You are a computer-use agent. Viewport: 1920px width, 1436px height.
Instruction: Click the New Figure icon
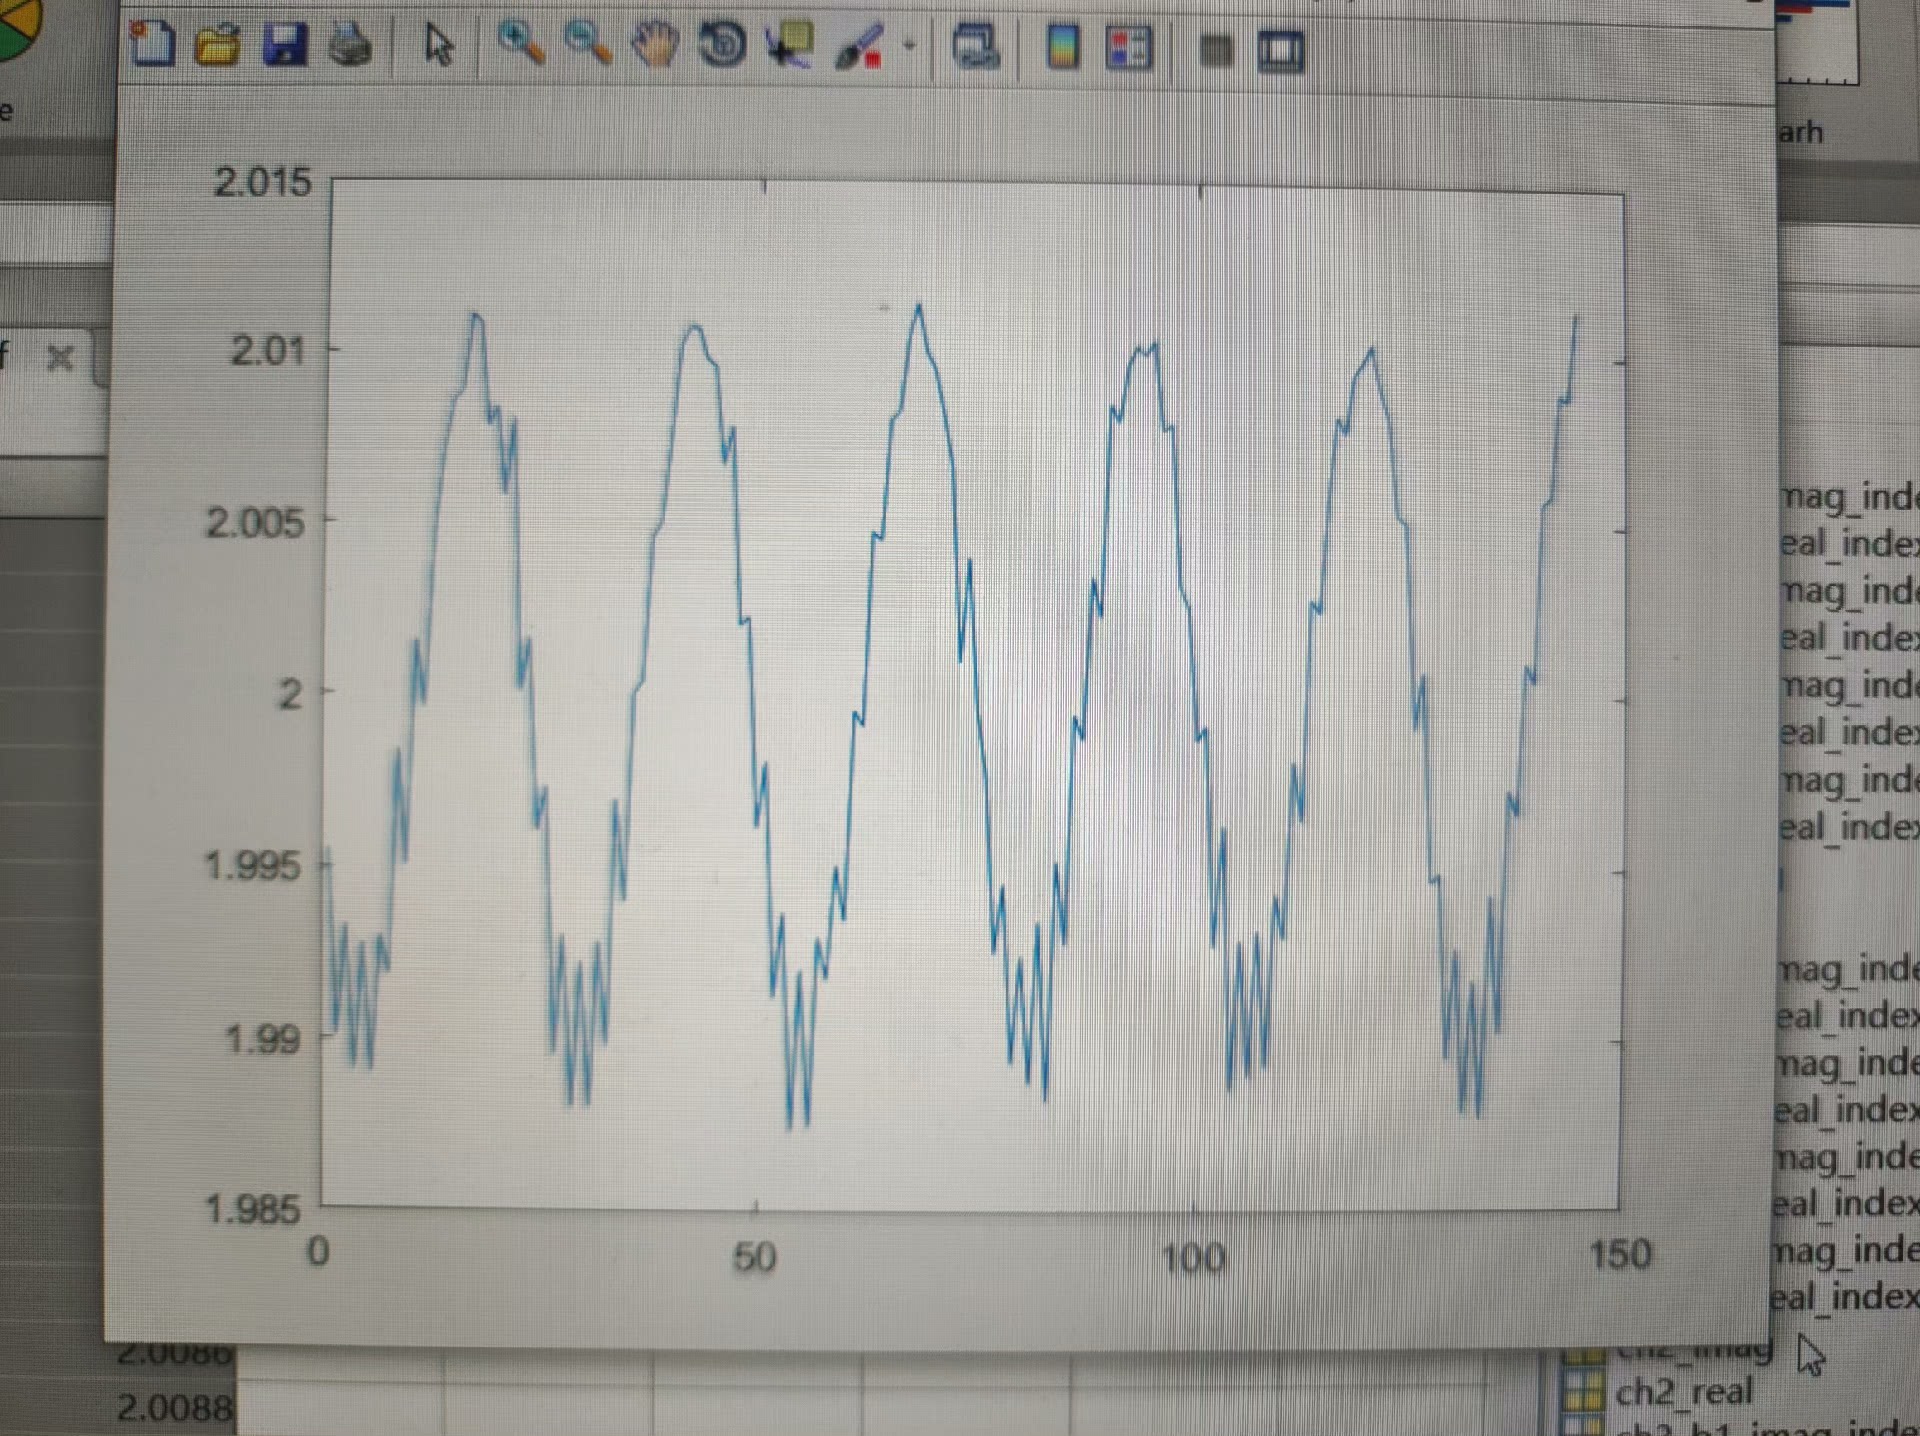tap(152, 45)
